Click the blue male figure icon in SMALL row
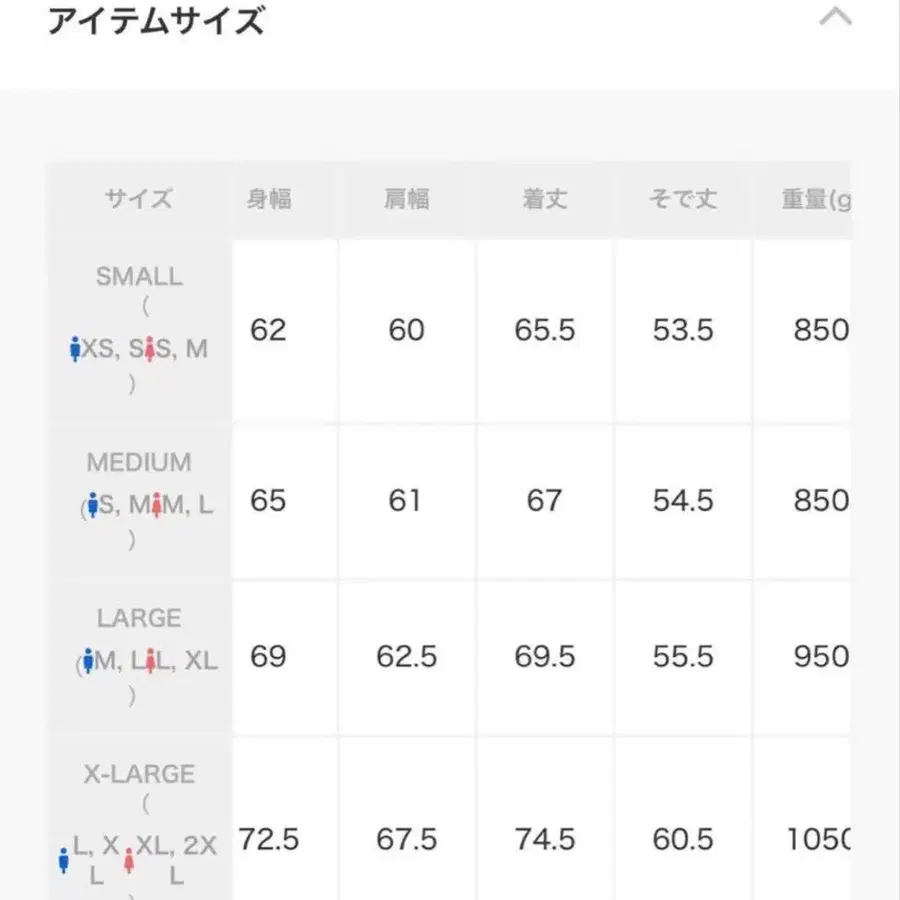This screenshot has height=900, width=900. coord(73,349)
